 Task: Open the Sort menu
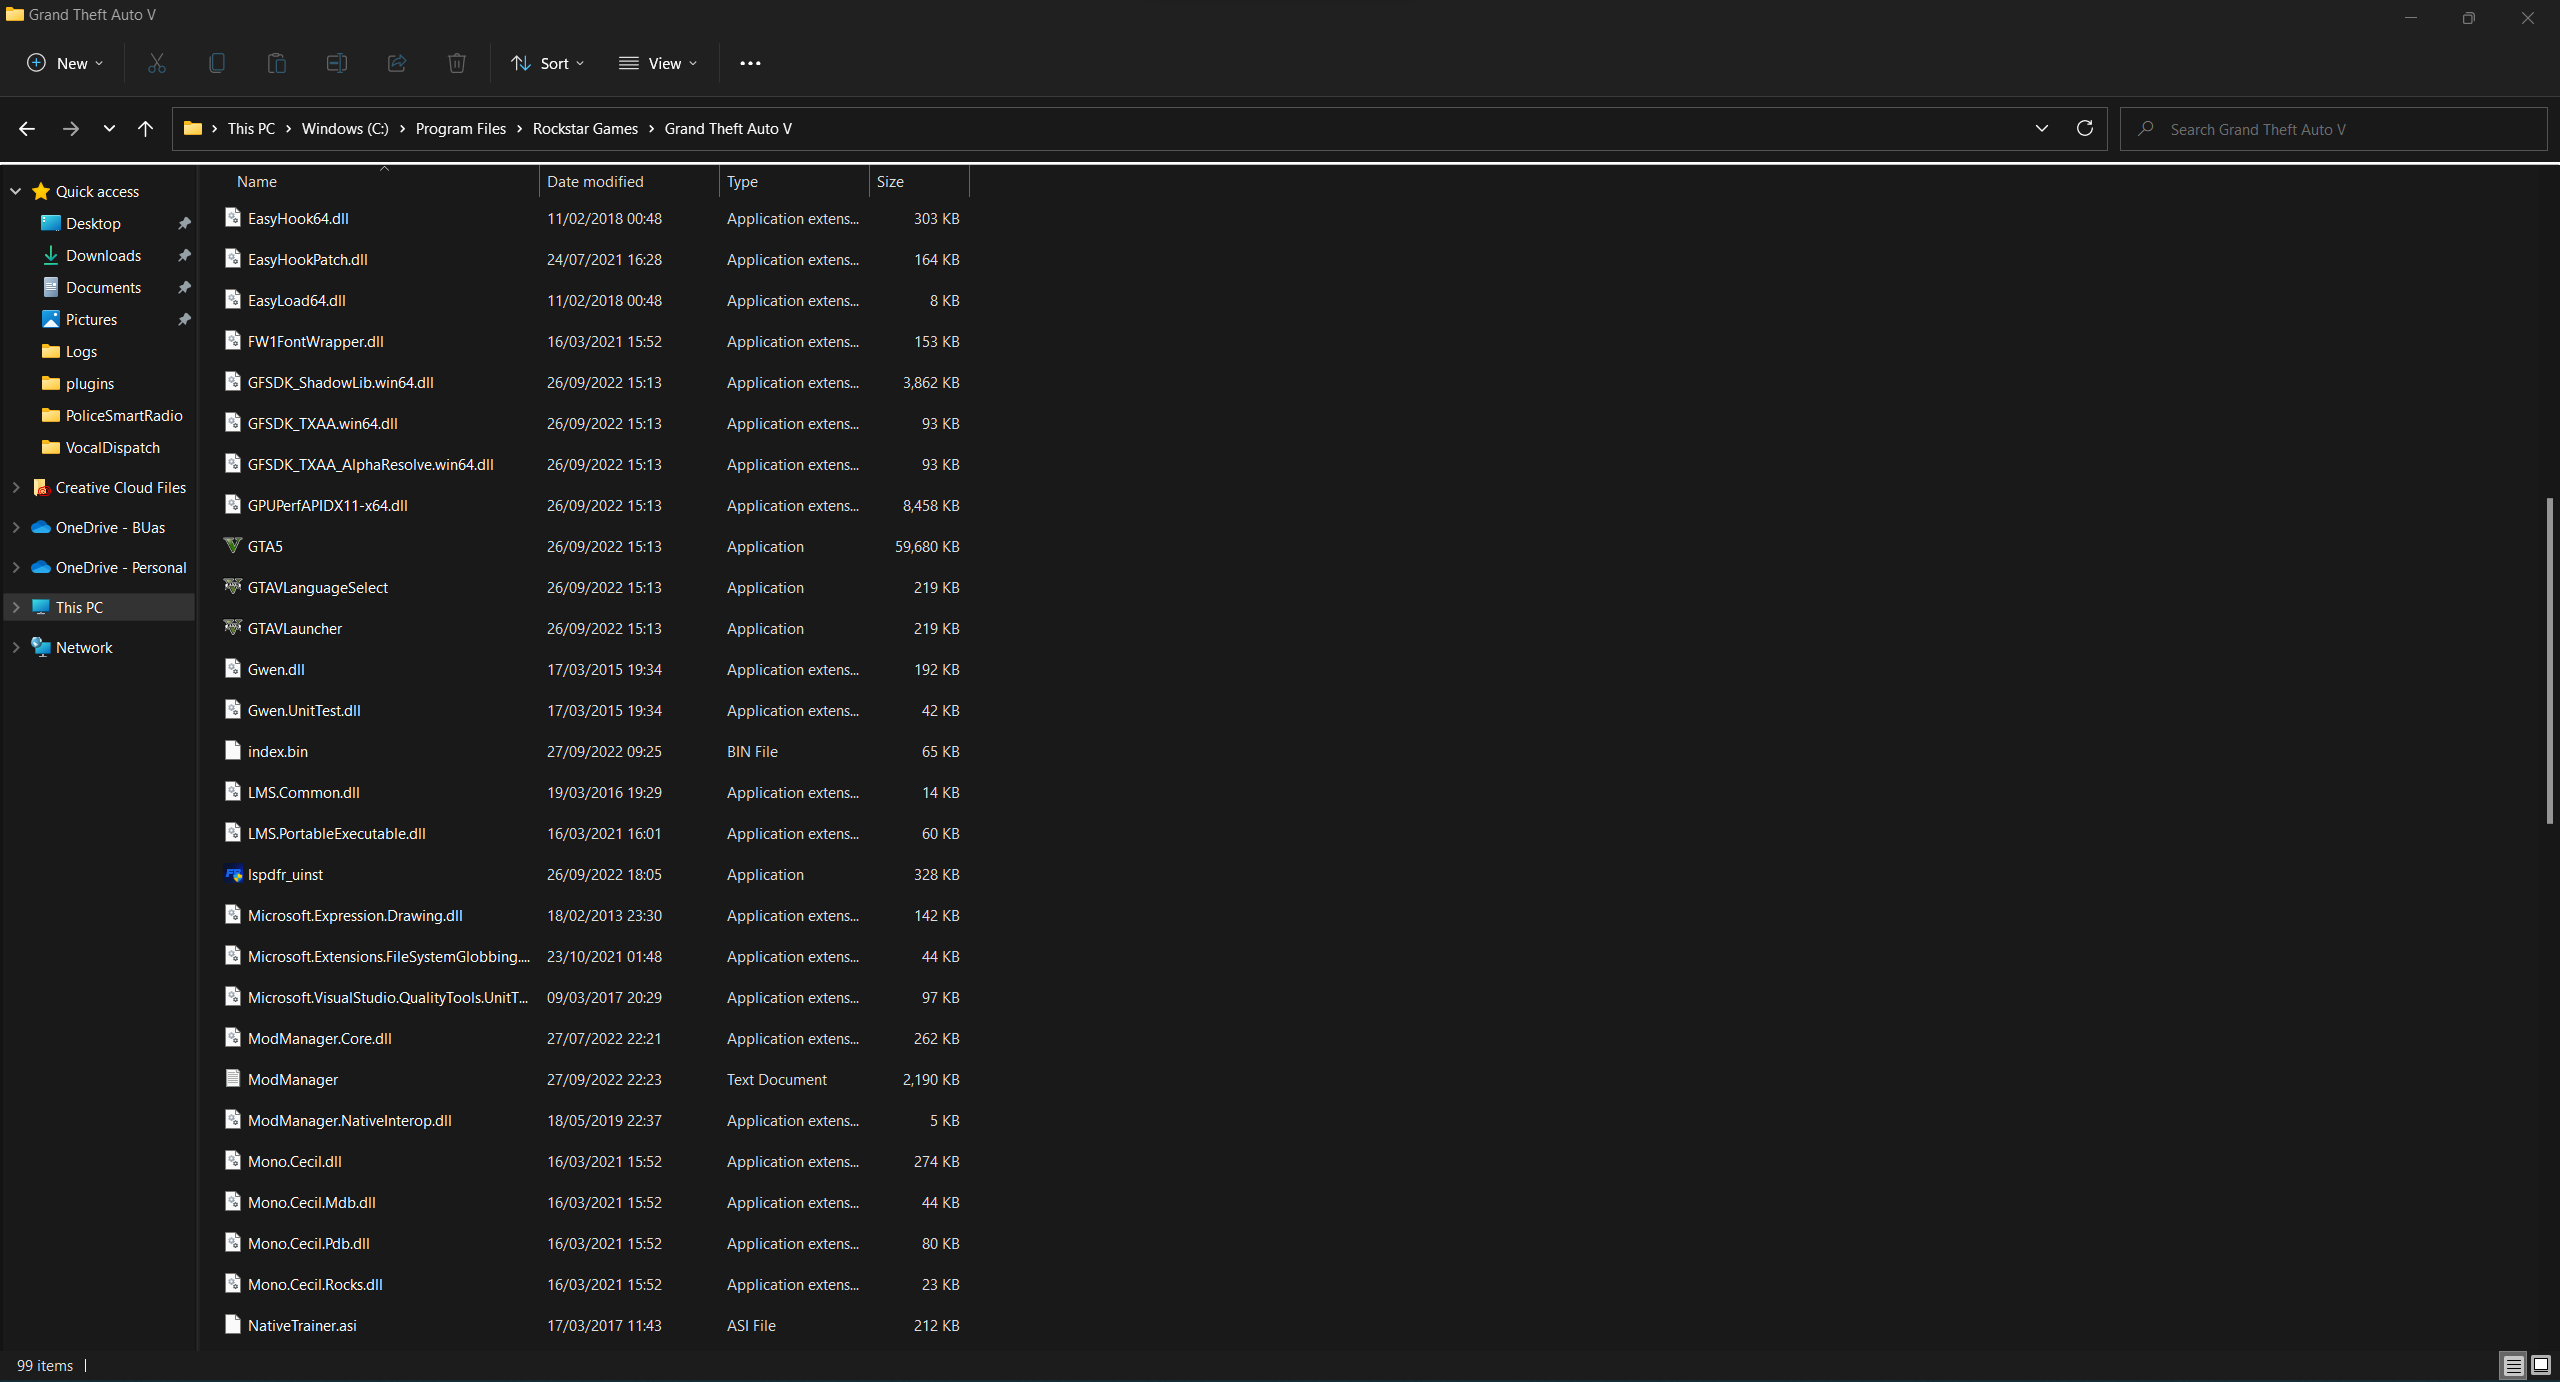(548, 63)
